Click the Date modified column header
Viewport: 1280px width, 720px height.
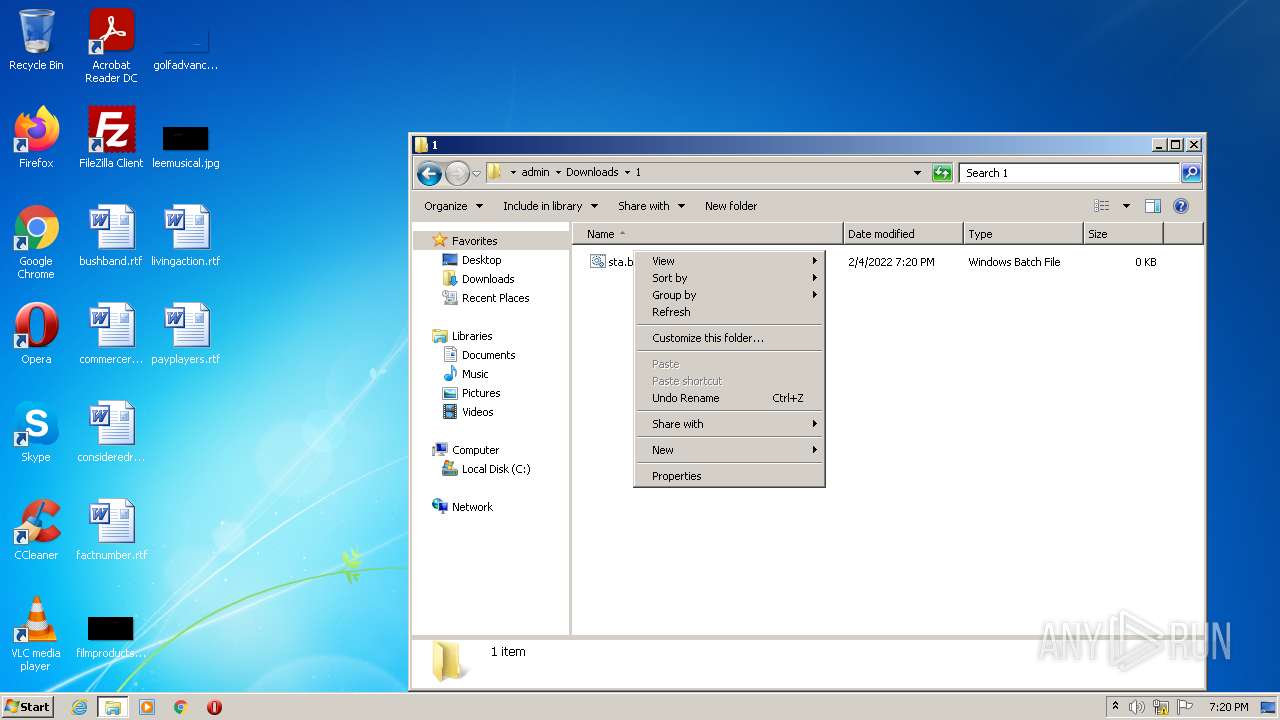(x=903, y=234)
